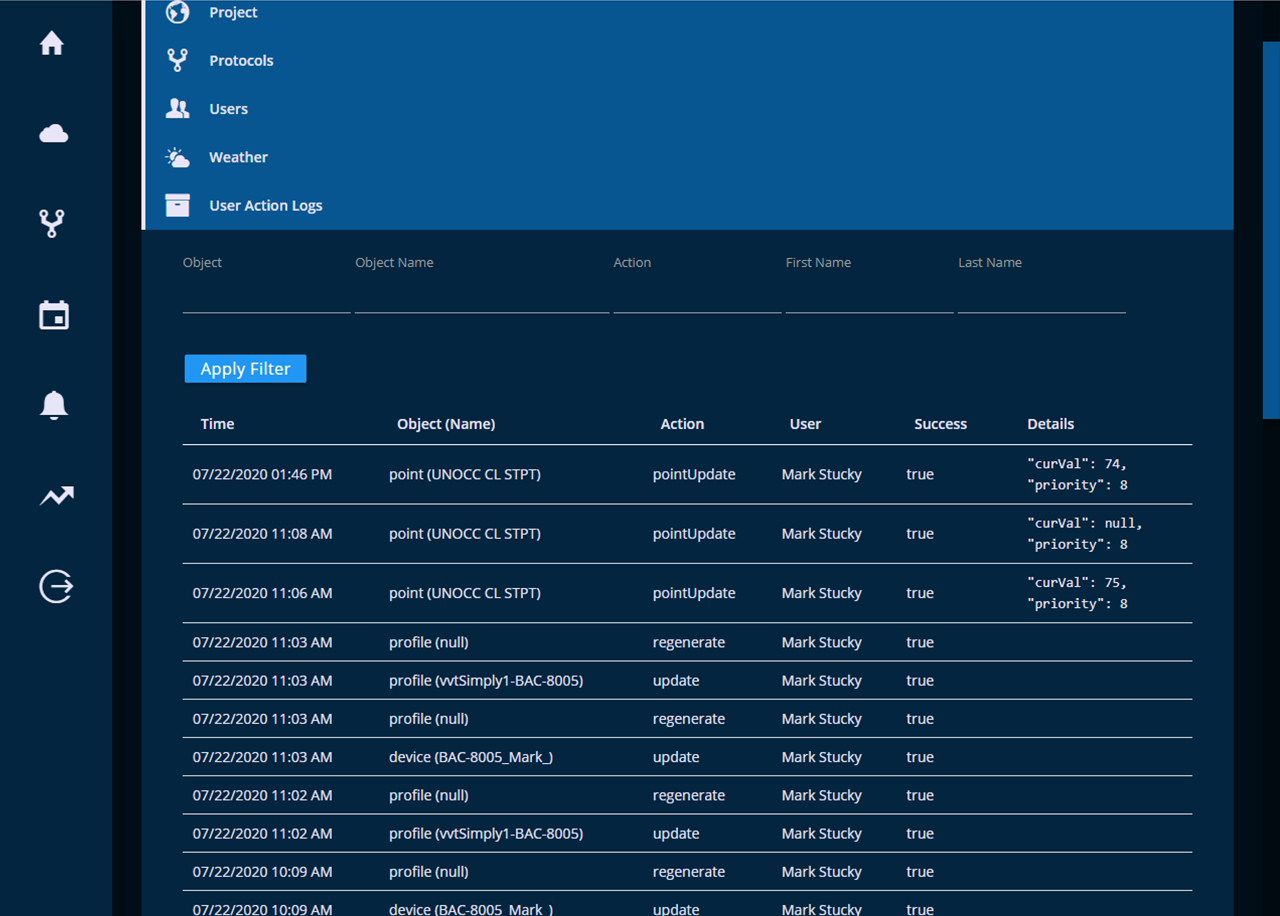Screen dimensions: 1280x916
Task: Focus the Object Name filter field
Action: [x=482, y=297]
